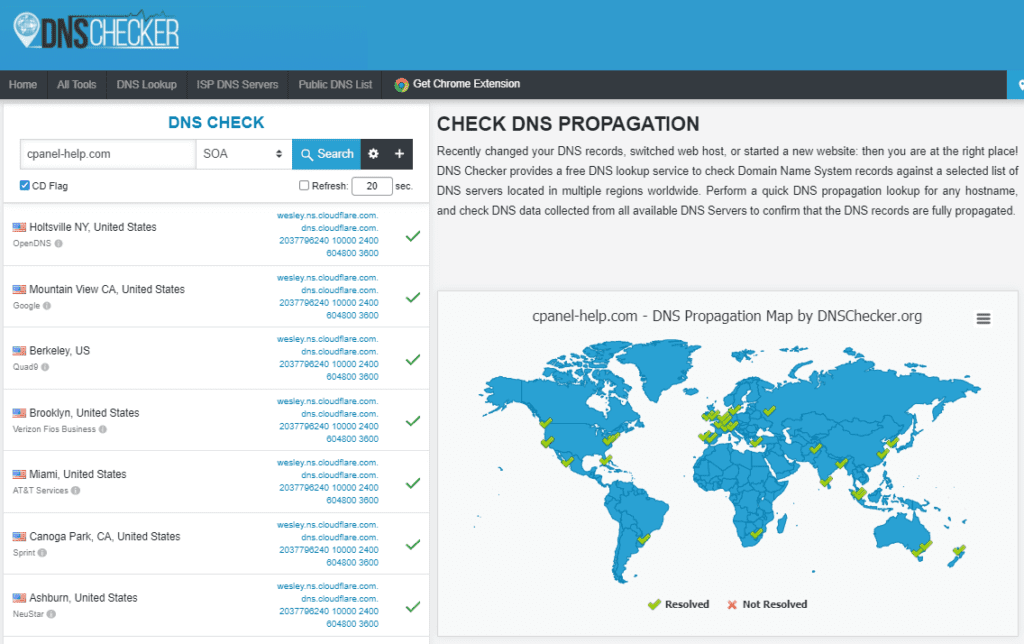Click info icon next to Quad9
This screenshot has height=644, width=1024.
tap(45, 367)
